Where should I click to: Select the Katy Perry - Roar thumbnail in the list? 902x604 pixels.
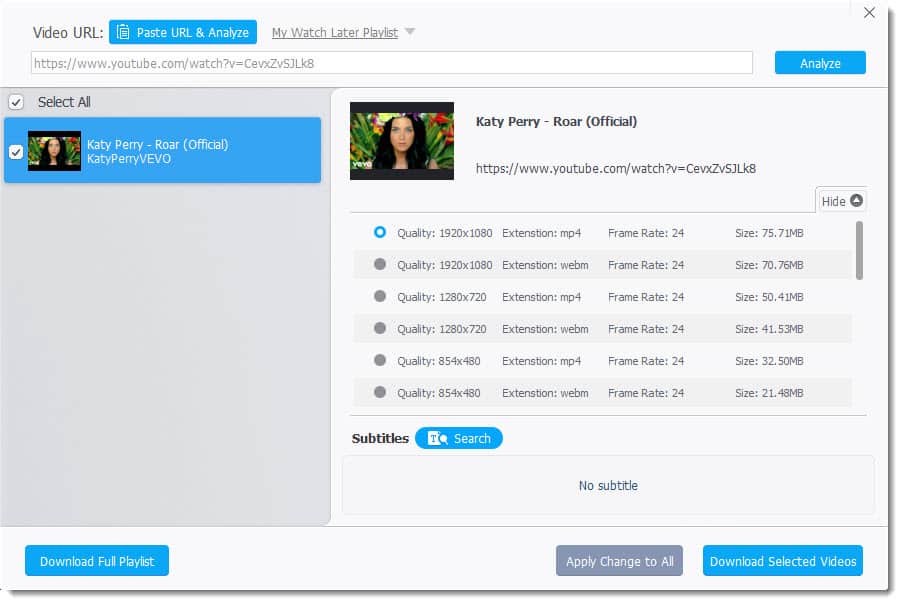[x=55, y=151]
